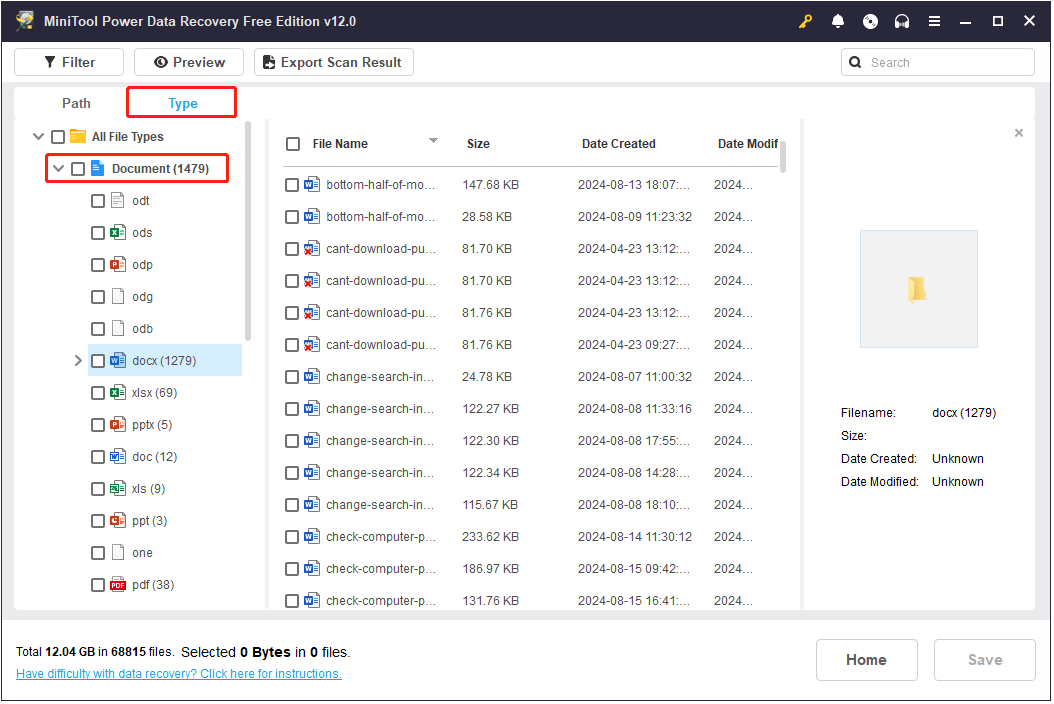
Task: Open the data recovery instructions link
Action: [x=179, y=674]
